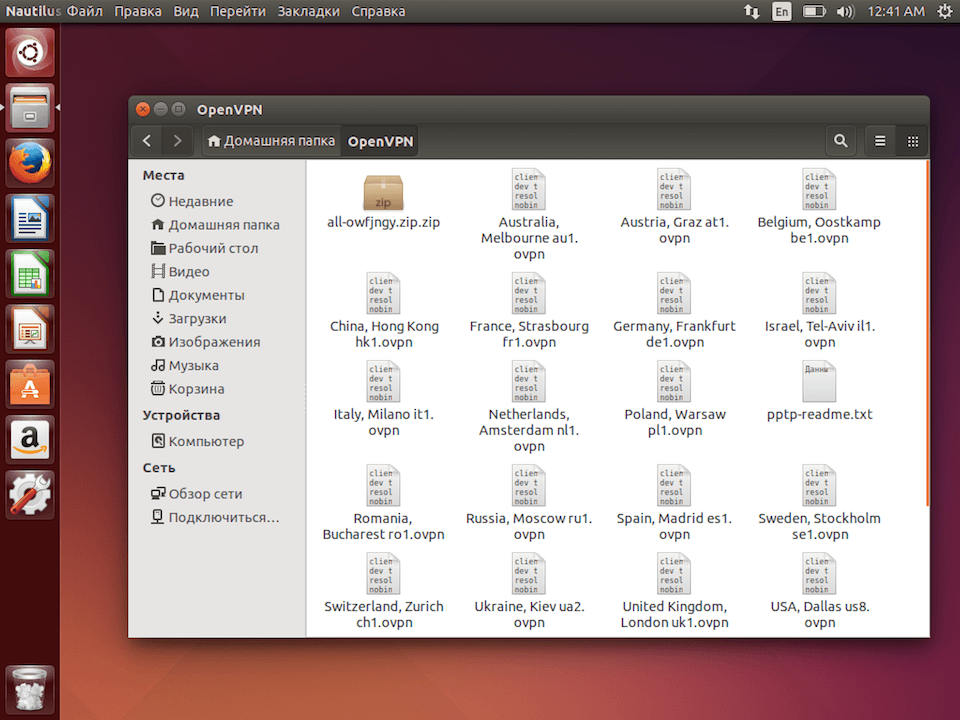Viewport: 960px width, 720px height.
Task: Click the forward navigation arrow
Action: point(177,141)
